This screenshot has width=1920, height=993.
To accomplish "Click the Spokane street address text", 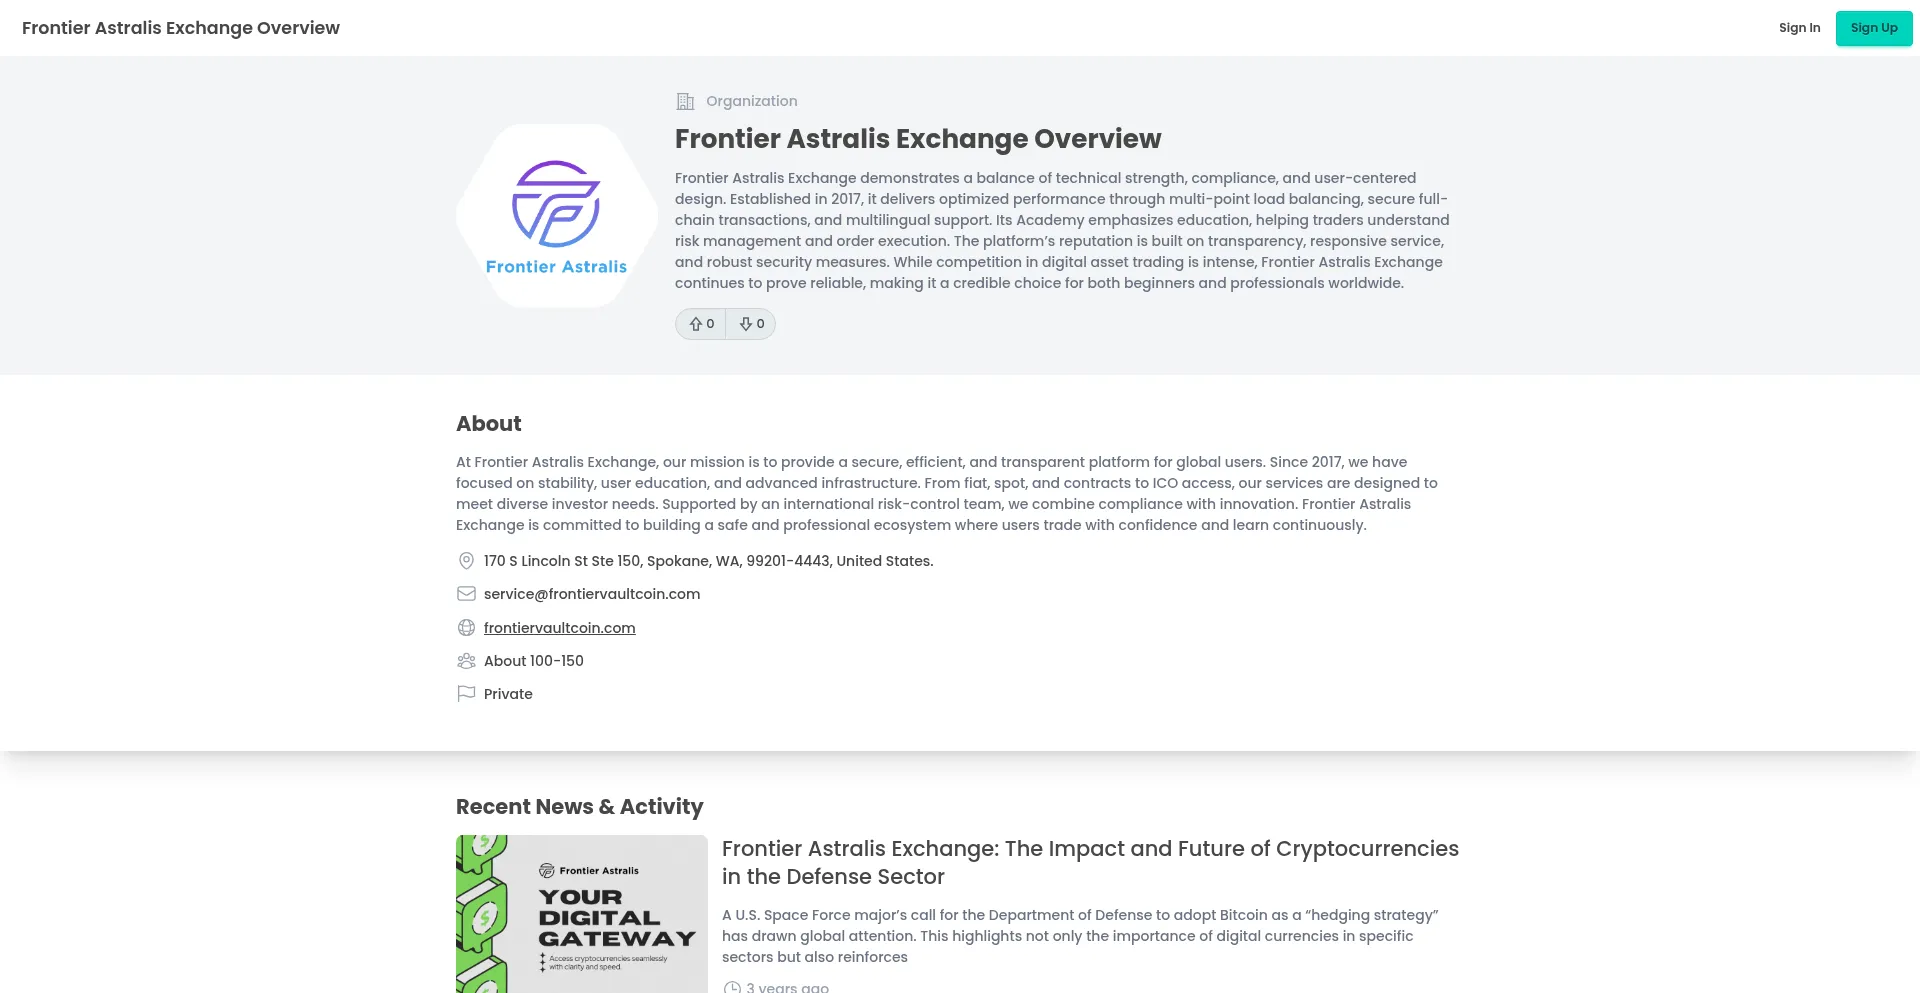I will [708, 561].
